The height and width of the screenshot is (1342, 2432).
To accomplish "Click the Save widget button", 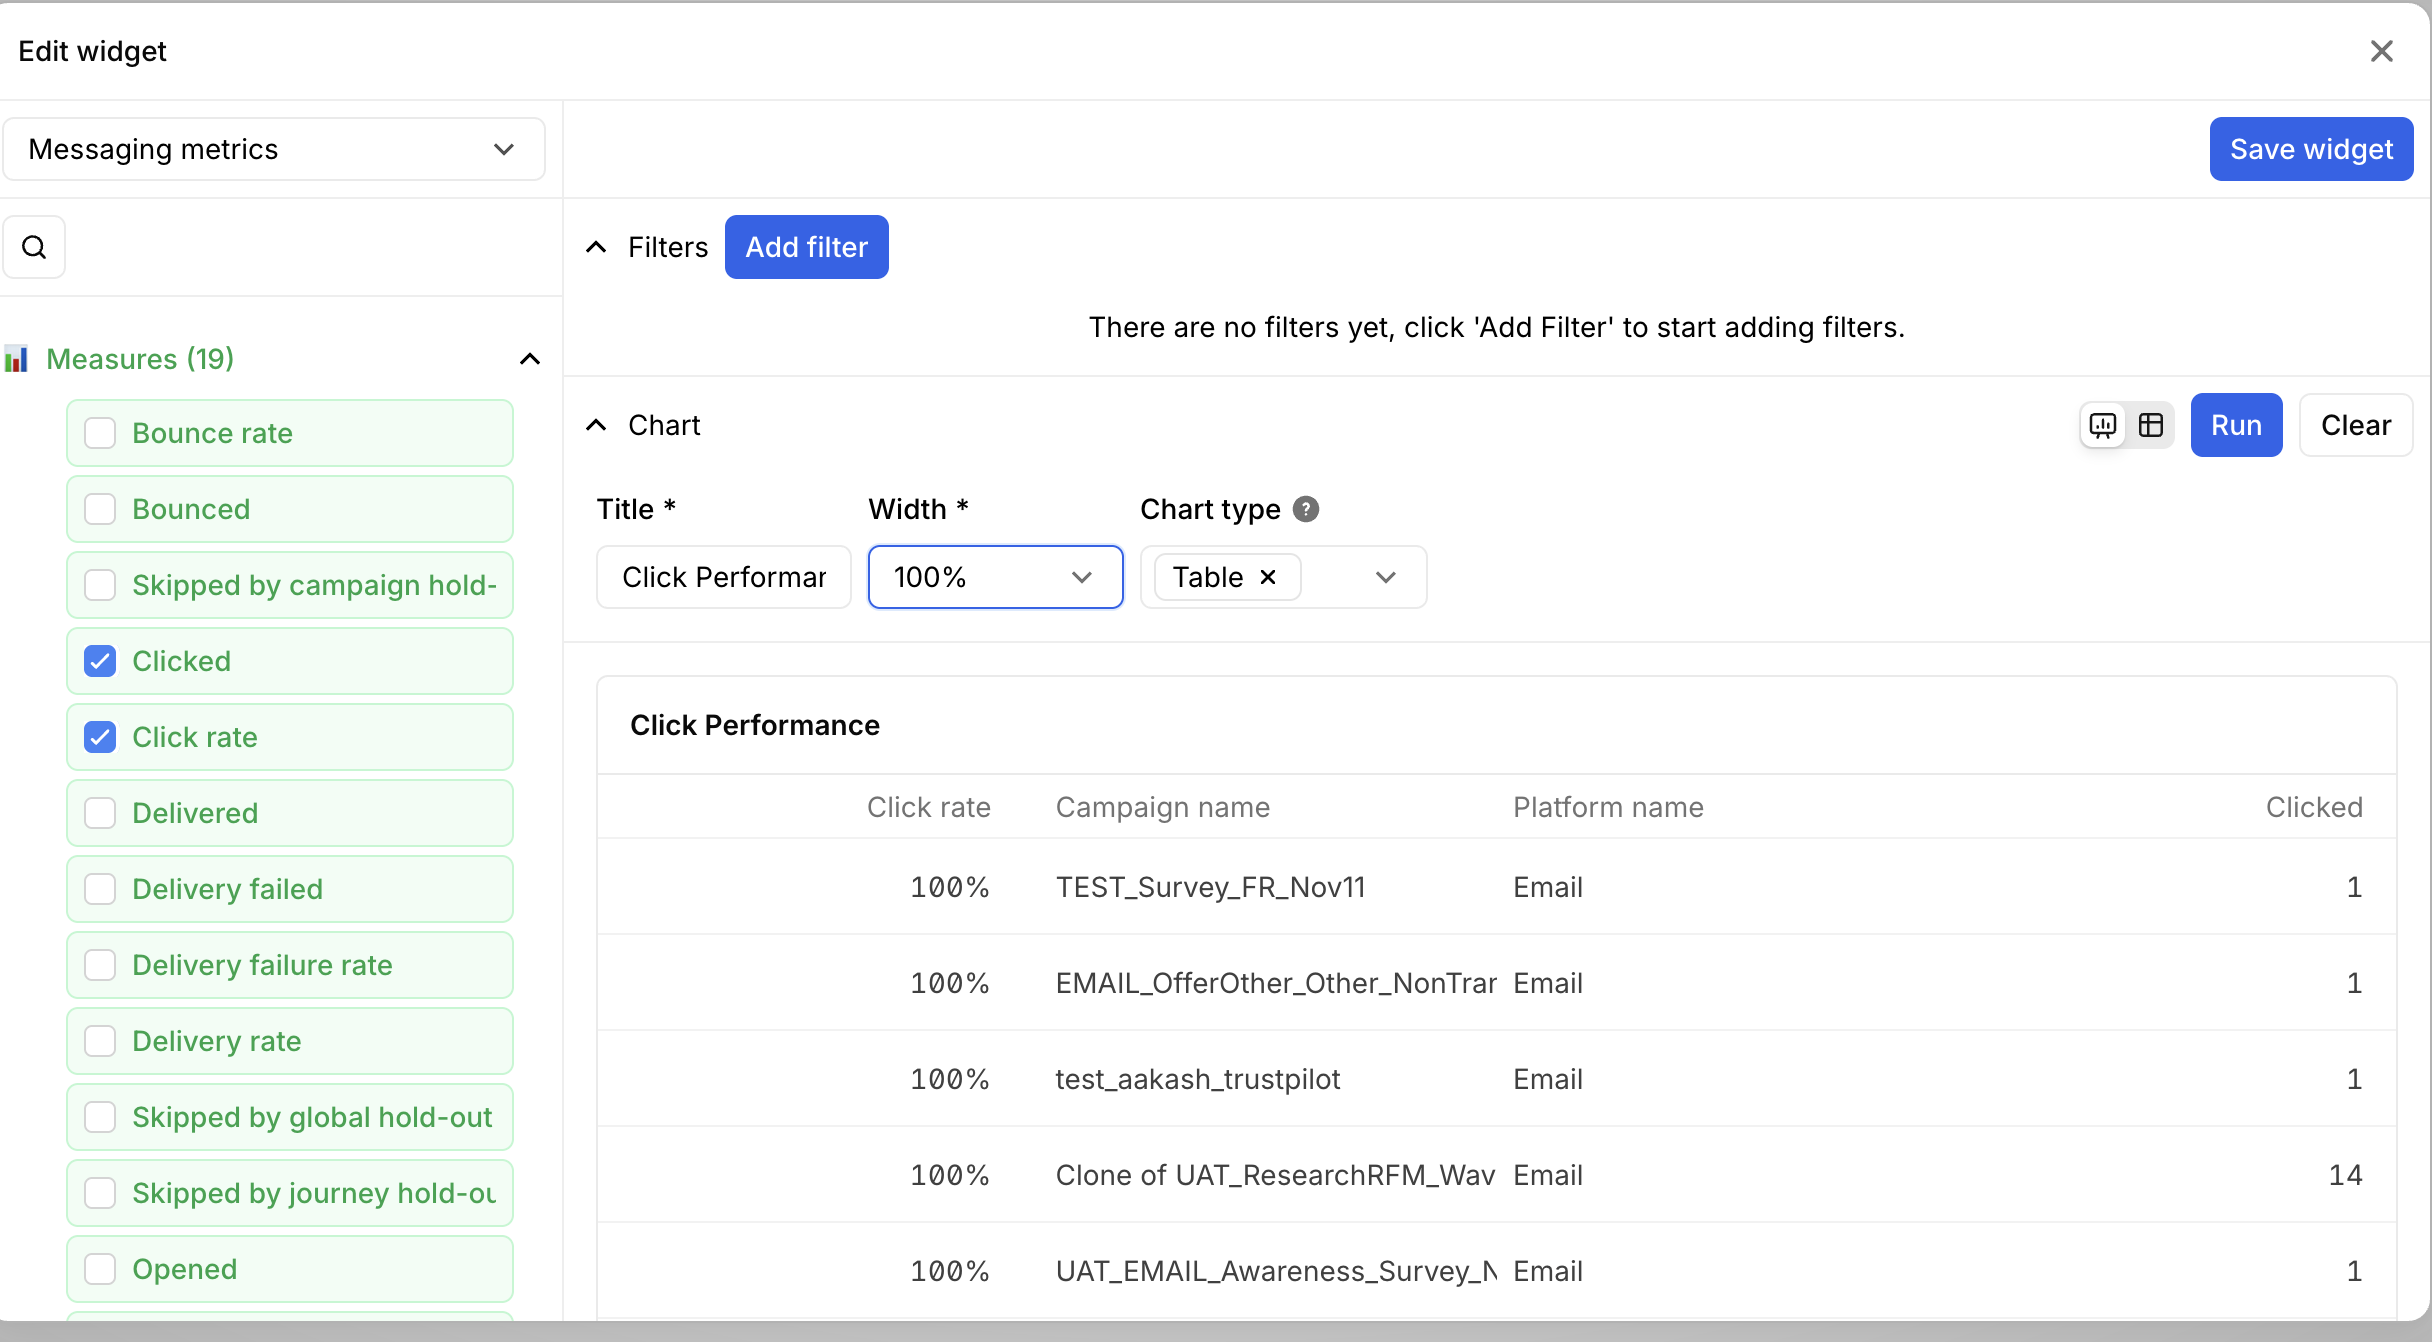I will 2310,149.
